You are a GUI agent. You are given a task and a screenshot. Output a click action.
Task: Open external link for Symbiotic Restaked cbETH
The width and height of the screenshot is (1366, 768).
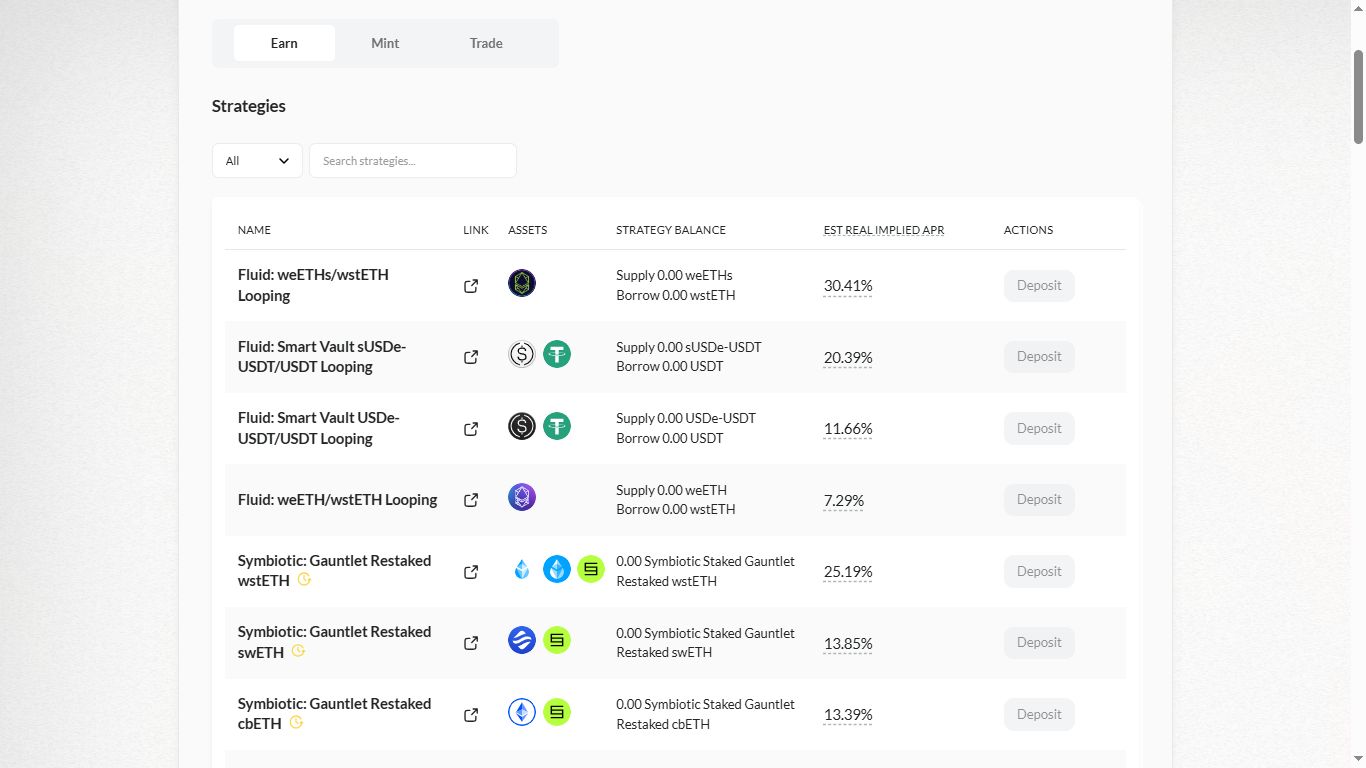(471, 715)
